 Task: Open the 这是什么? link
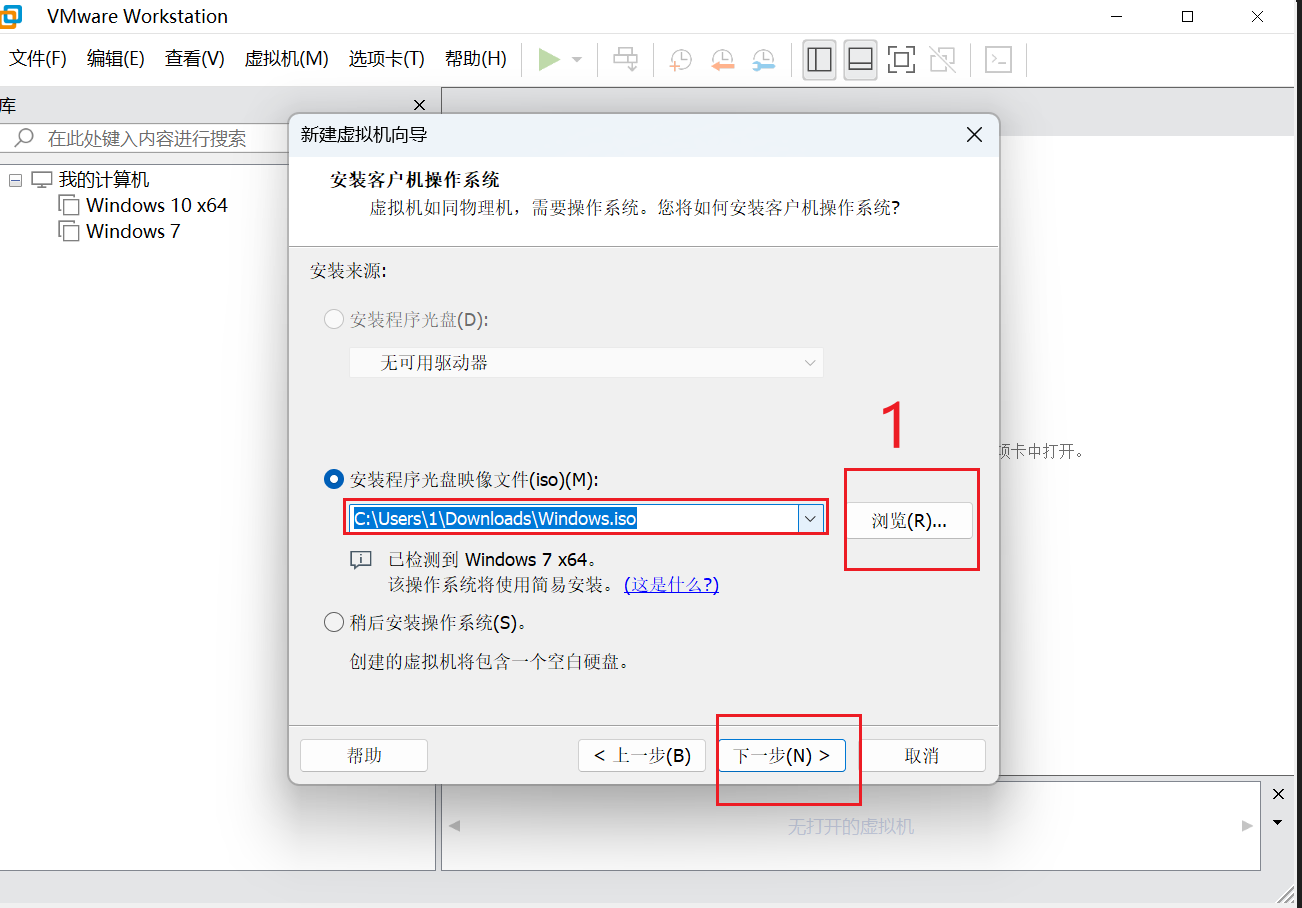click(671, 585)
